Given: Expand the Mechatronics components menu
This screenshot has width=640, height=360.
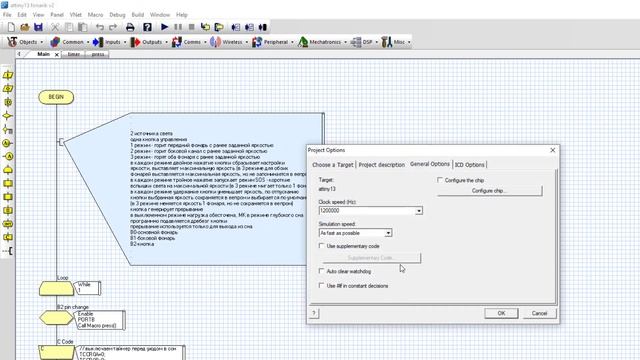Looking at the screenshot, I should (322, 42).
